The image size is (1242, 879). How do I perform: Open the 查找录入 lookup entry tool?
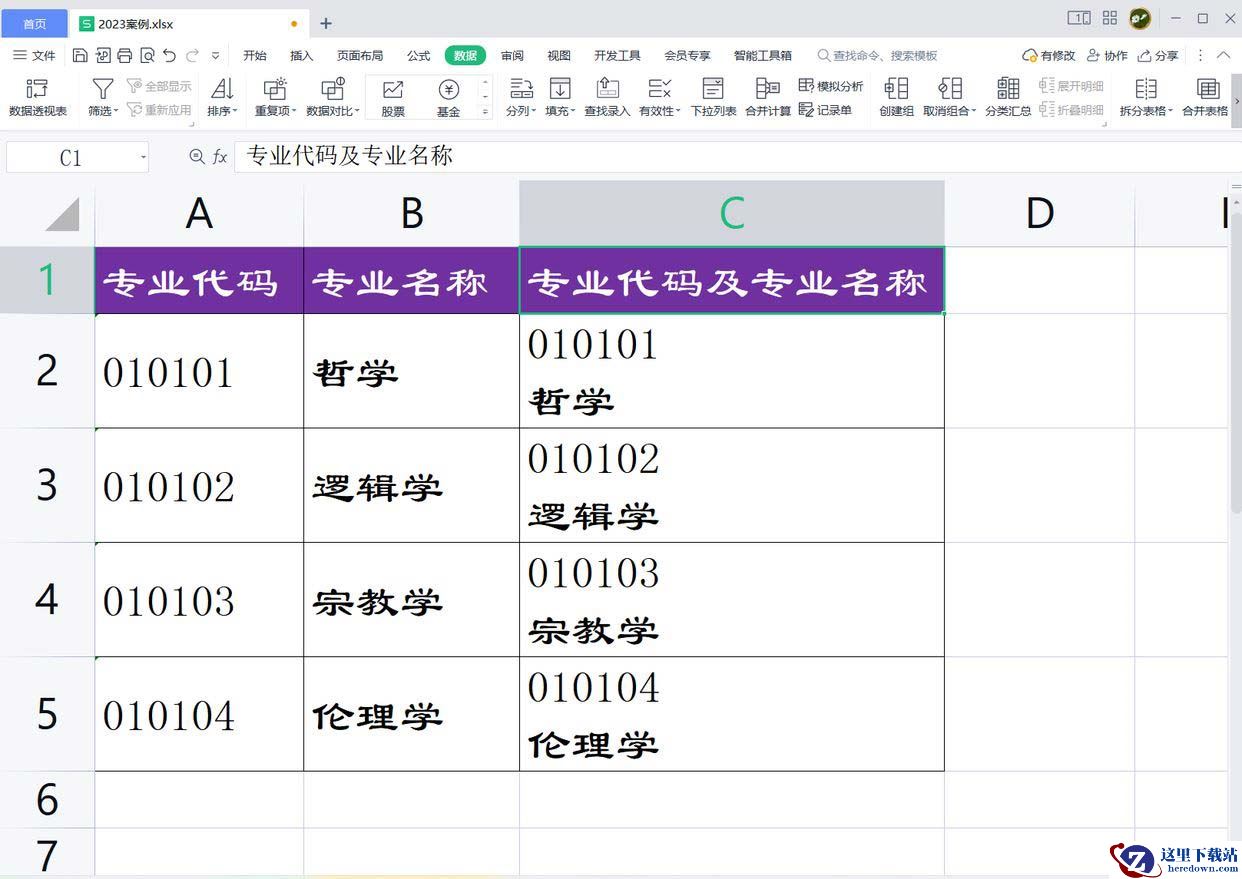point(607,97)
